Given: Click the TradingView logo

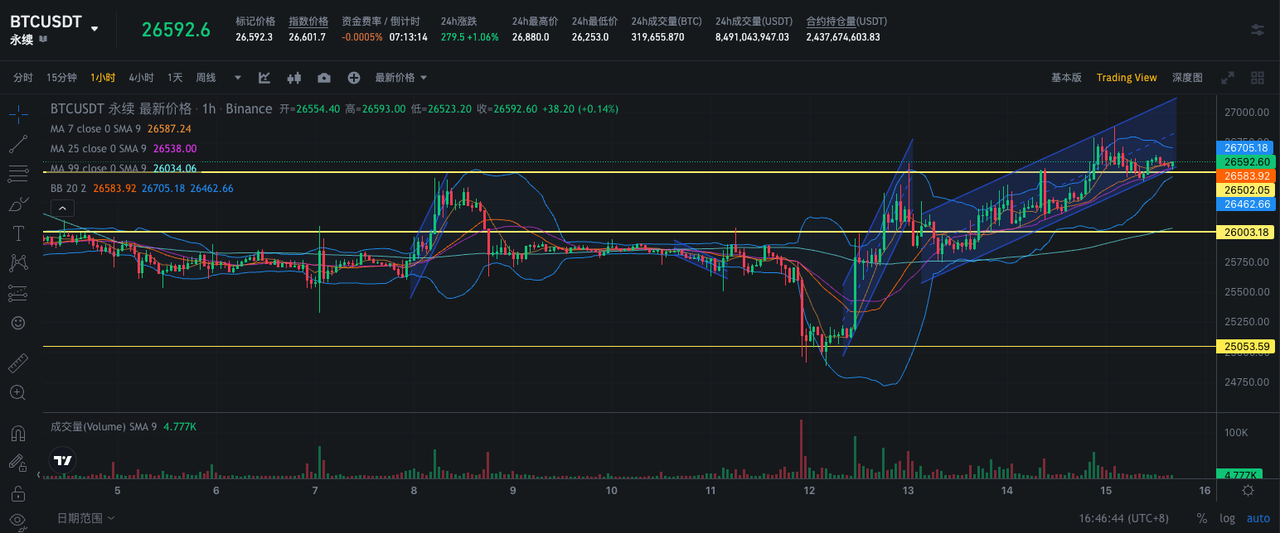Looking at the screenshot, I should tap(63, 462).
